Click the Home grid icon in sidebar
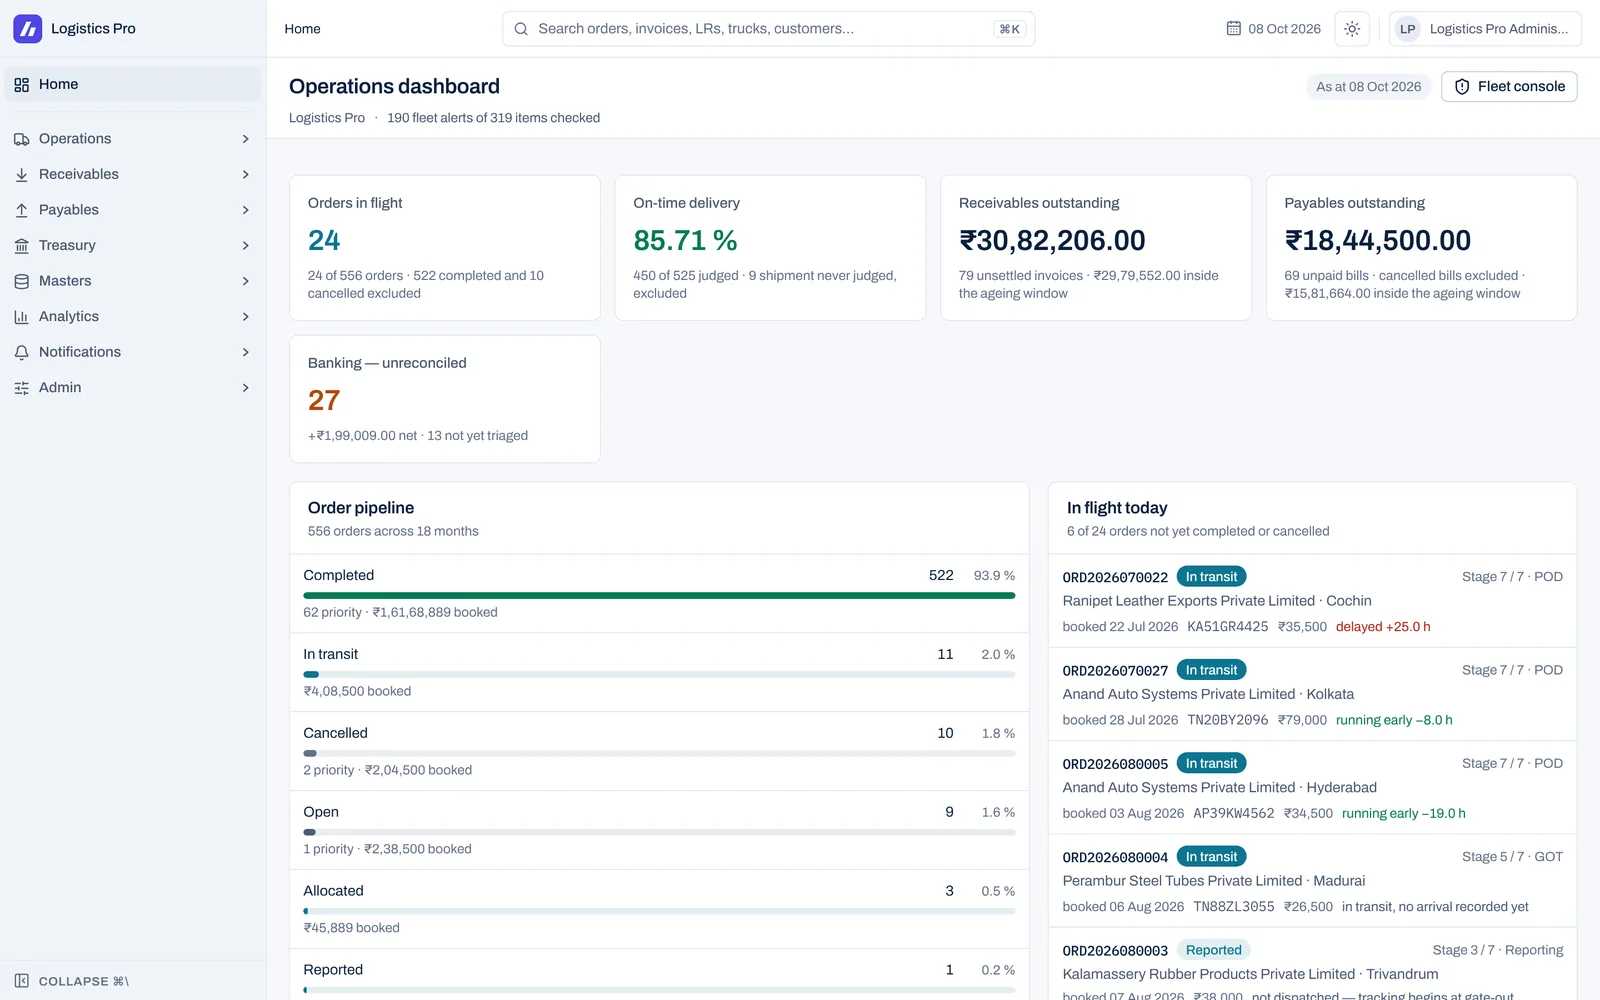Image resolution: width=1600 pixels, height=1000 pixels. [x=21, y=85]
